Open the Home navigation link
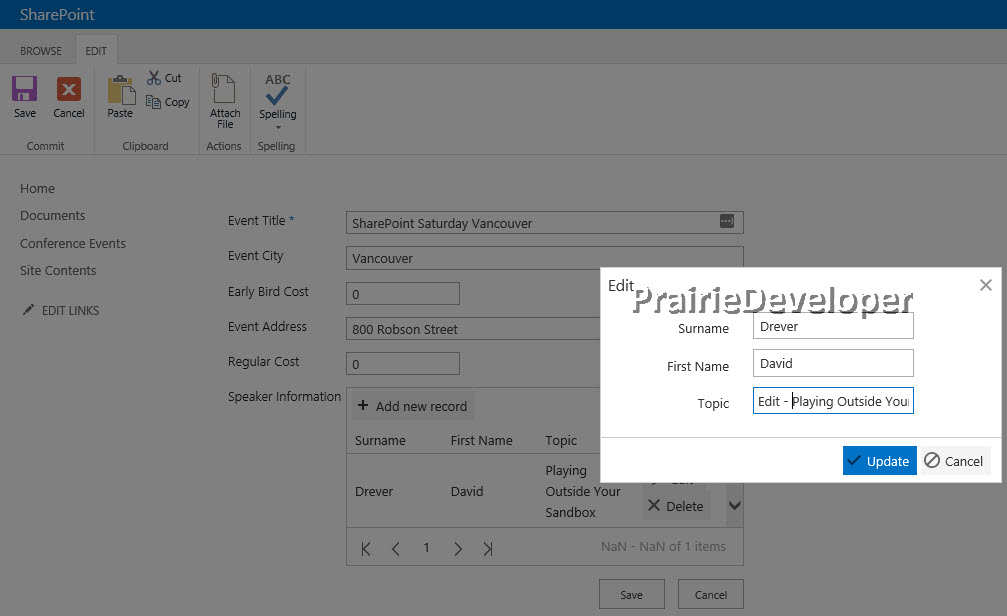Image resolution: width=1007 pixels, height=616 pixels. (x=37, y=188)
